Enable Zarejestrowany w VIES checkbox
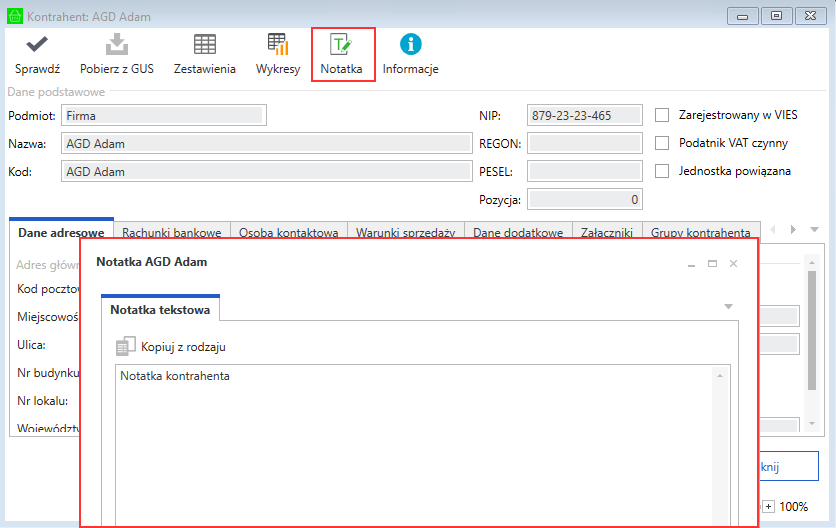Image resolution: width=836 pixels, height=528 pixels. click(661, 115)
